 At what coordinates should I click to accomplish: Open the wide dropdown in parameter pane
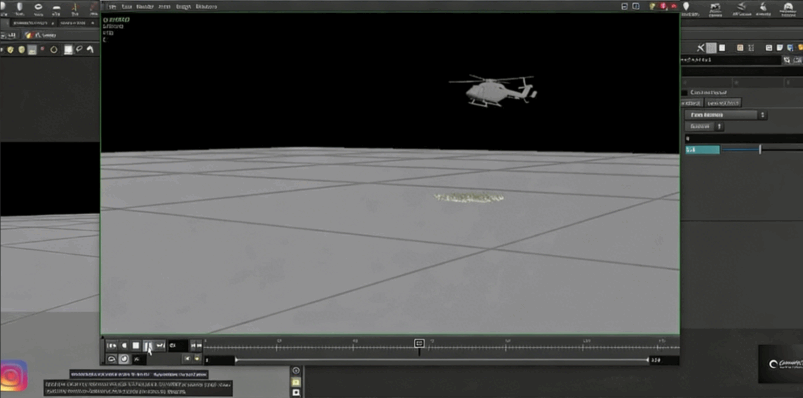pyautogui.click(x=721, y=115)
